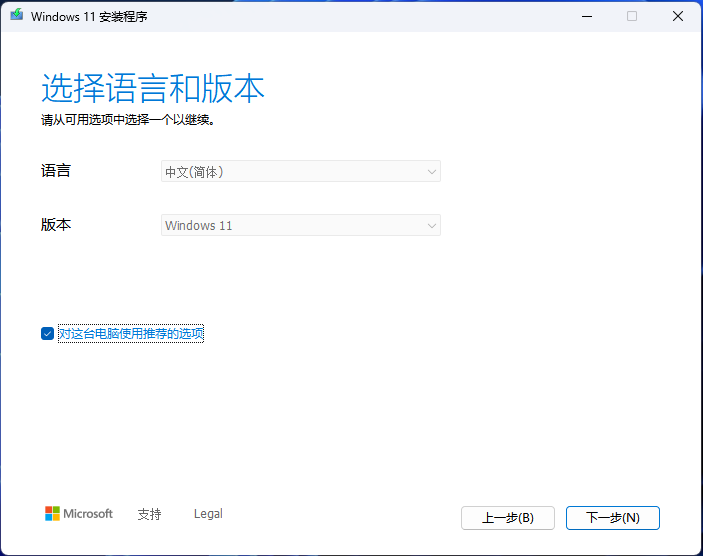Viewport: 703px width, 556px height.
Task: Click the chevron arrow in 语言 box
Action: [432, 172]
